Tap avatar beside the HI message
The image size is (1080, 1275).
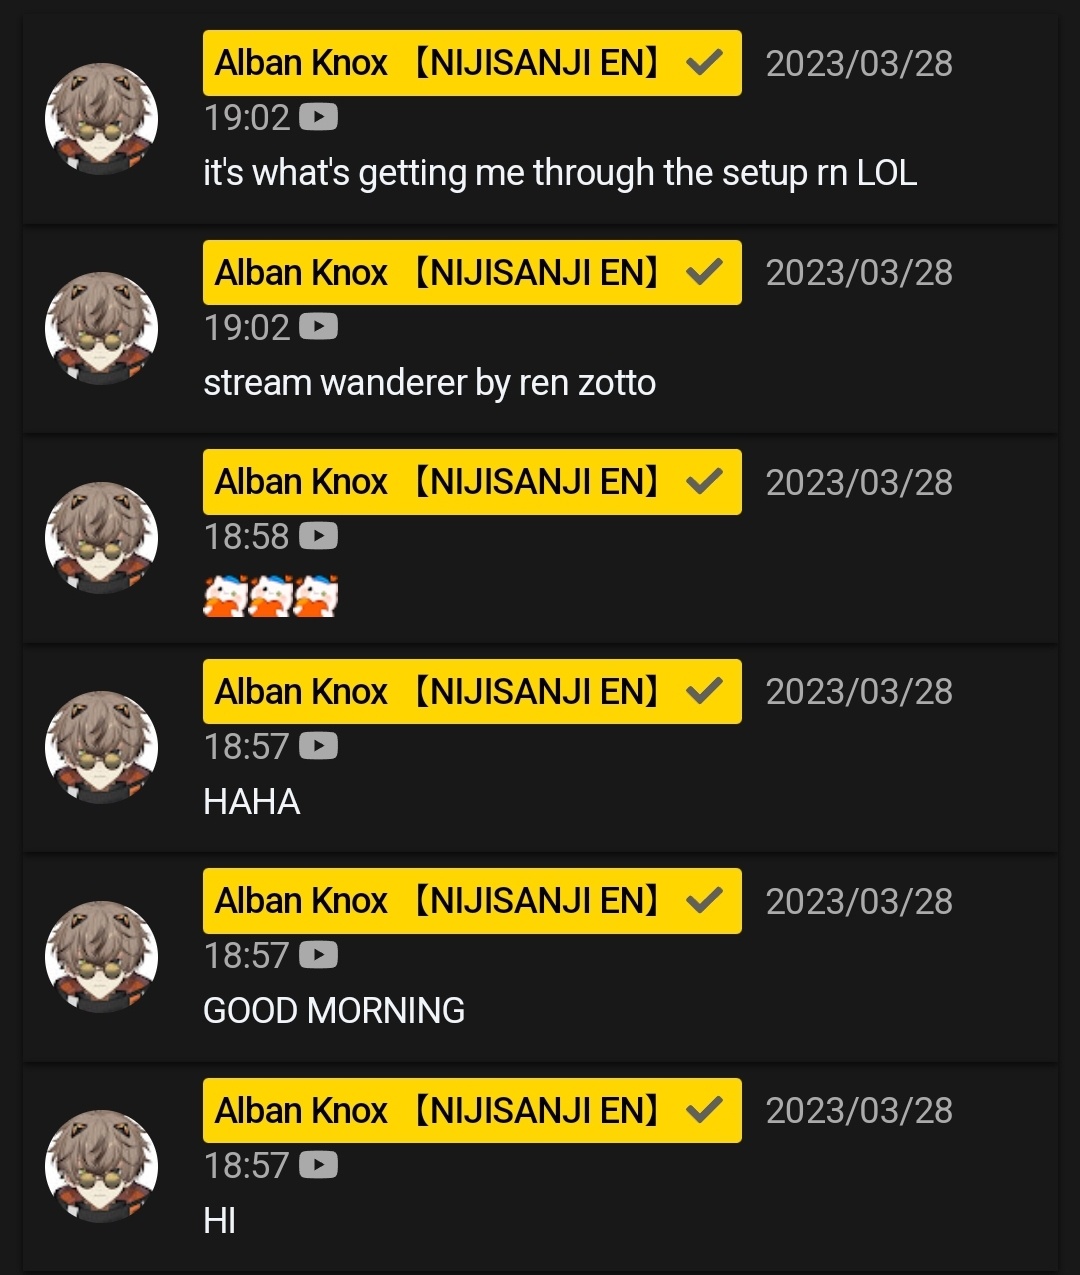101,1166
